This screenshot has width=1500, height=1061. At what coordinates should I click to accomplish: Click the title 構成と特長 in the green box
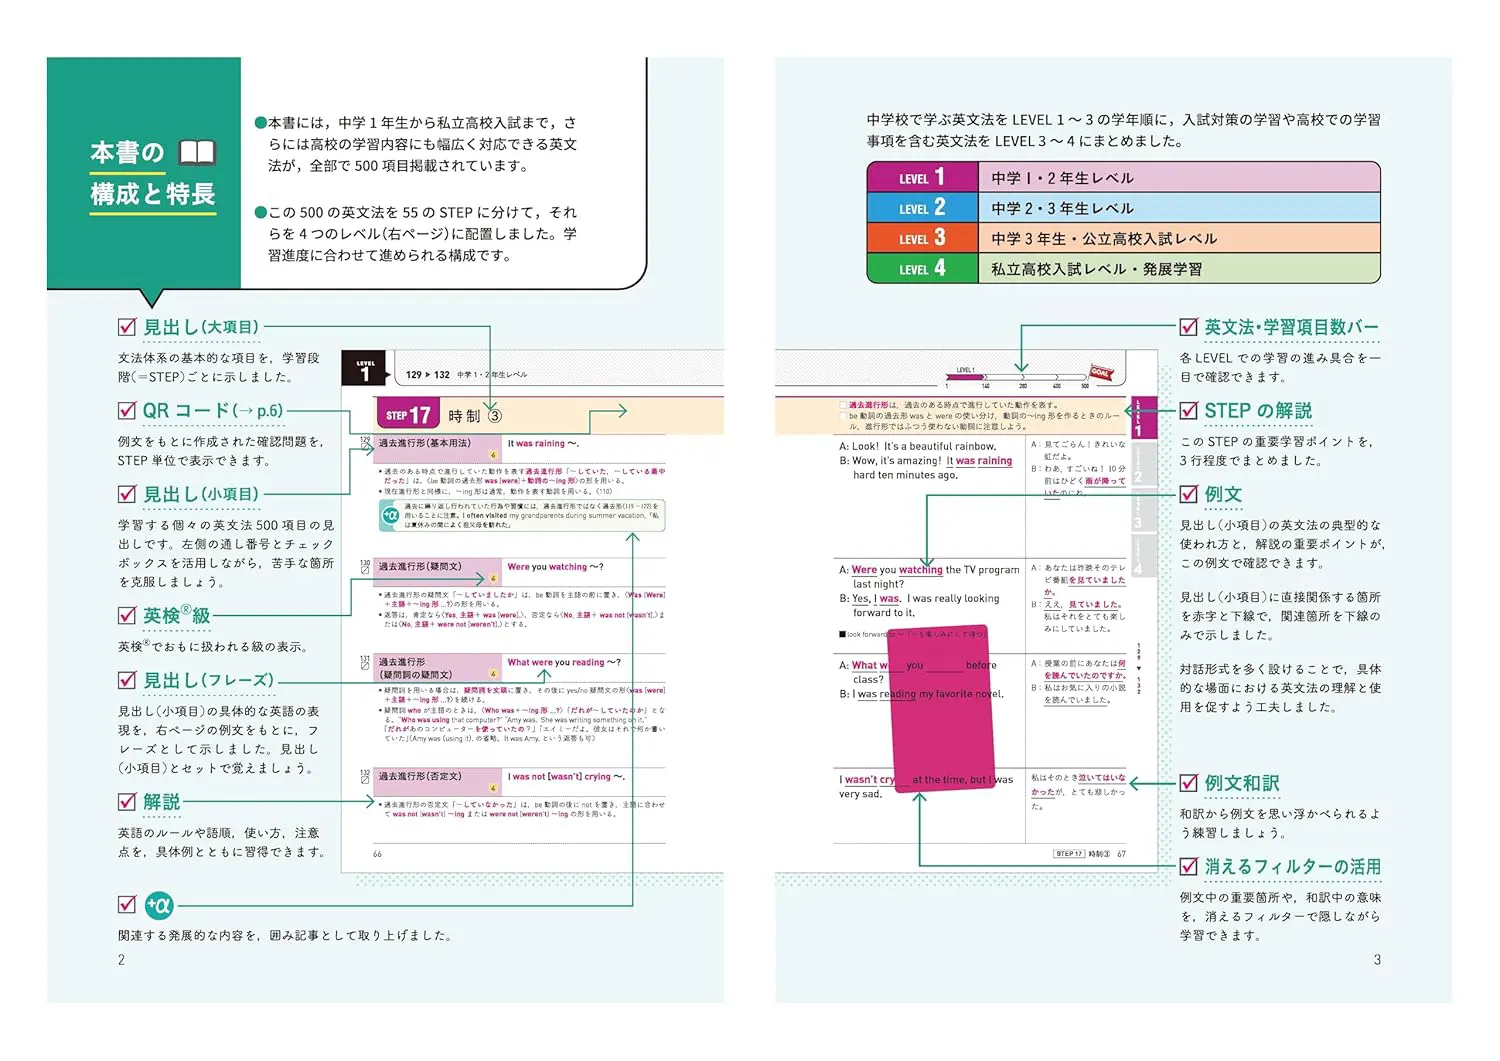[153, 193]
